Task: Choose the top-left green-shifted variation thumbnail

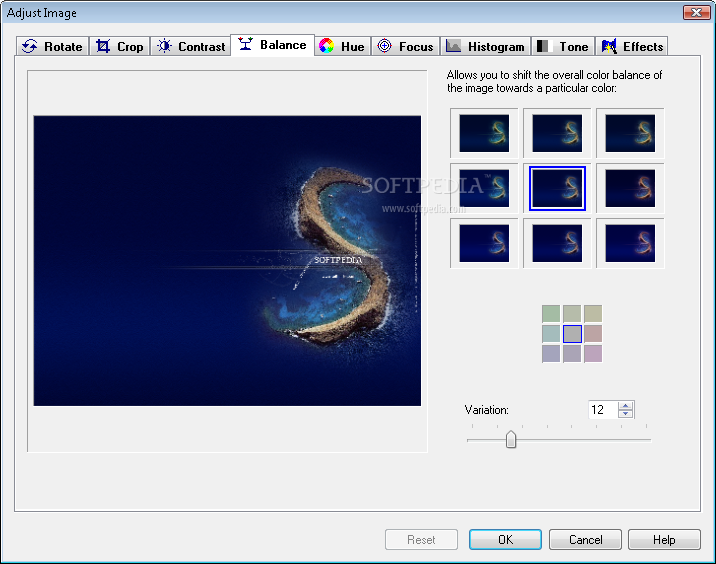Action: 484,133
